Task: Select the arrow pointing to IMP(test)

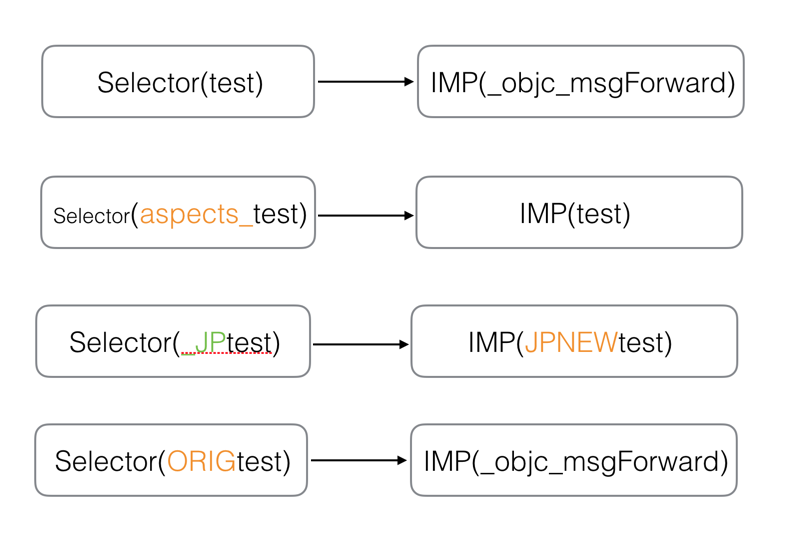Action: [x=365, y=215]
